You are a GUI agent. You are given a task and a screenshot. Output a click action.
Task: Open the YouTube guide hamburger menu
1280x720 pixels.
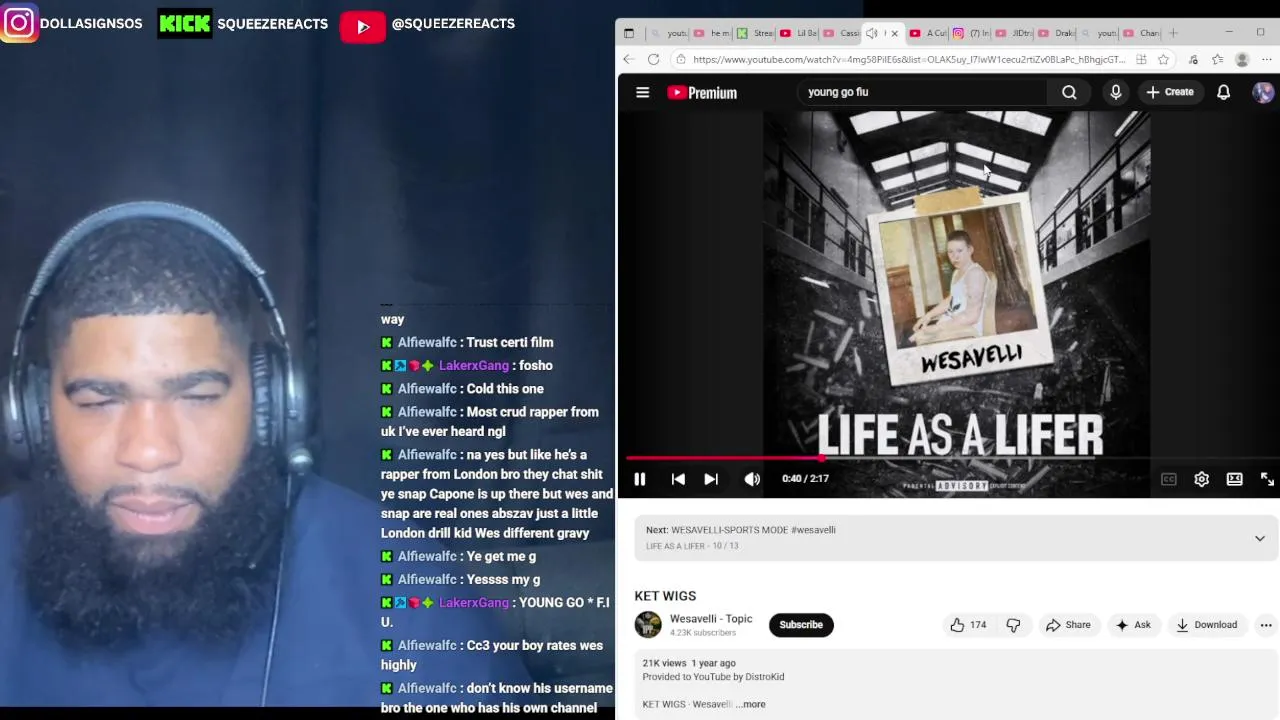point(643,92)
